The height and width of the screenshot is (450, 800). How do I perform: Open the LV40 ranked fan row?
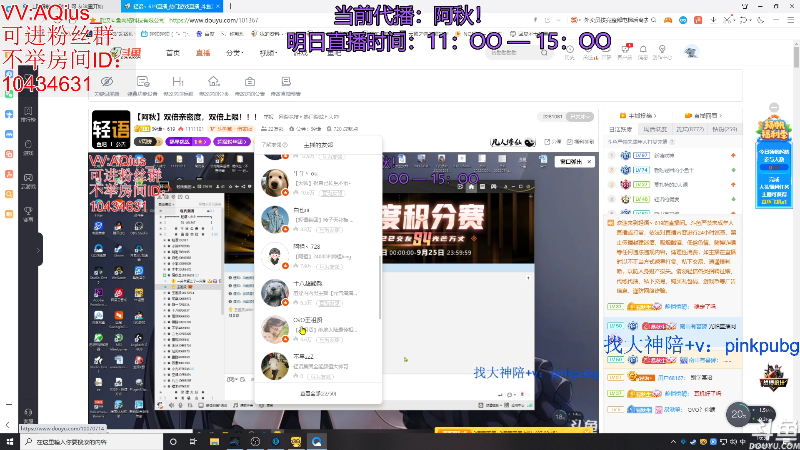coord(672,199)
